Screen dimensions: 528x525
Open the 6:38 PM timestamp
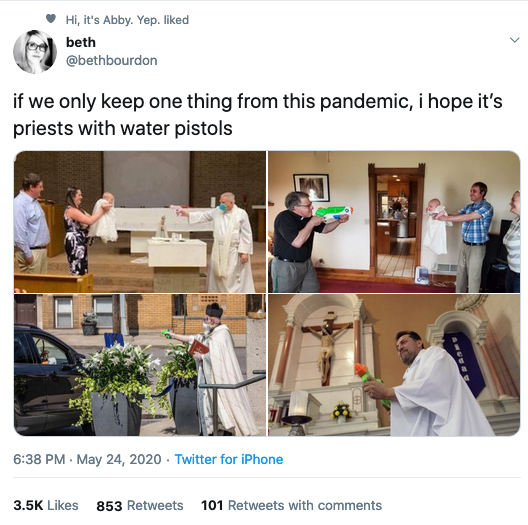pos(39,459)
